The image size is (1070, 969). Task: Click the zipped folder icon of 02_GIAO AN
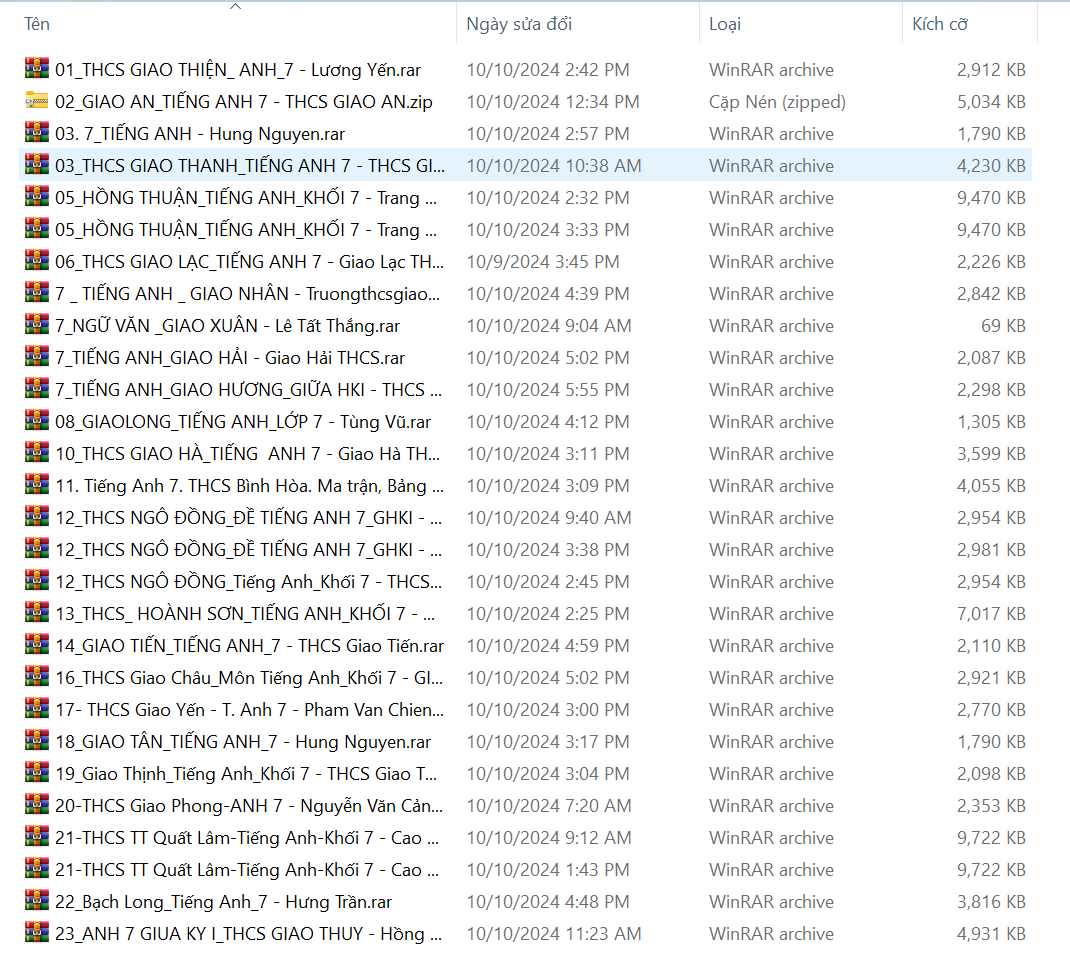coord(36,101)
